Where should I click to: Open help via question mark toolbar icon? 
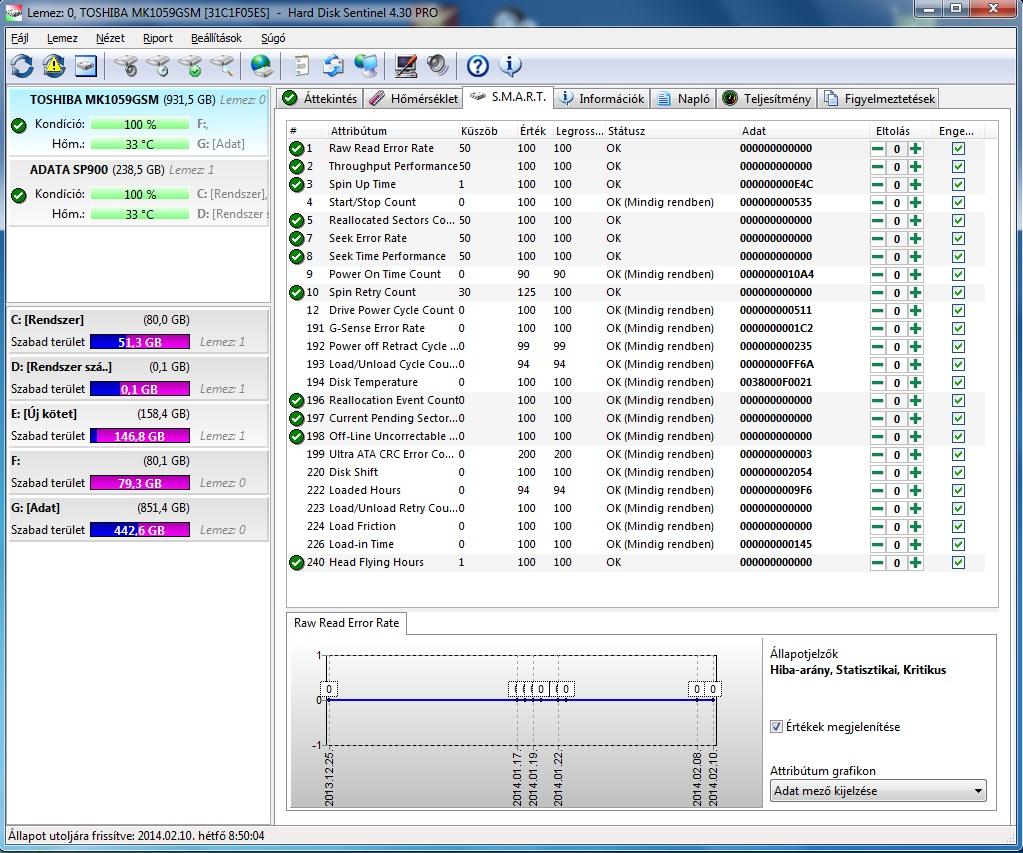click(478, 66)
